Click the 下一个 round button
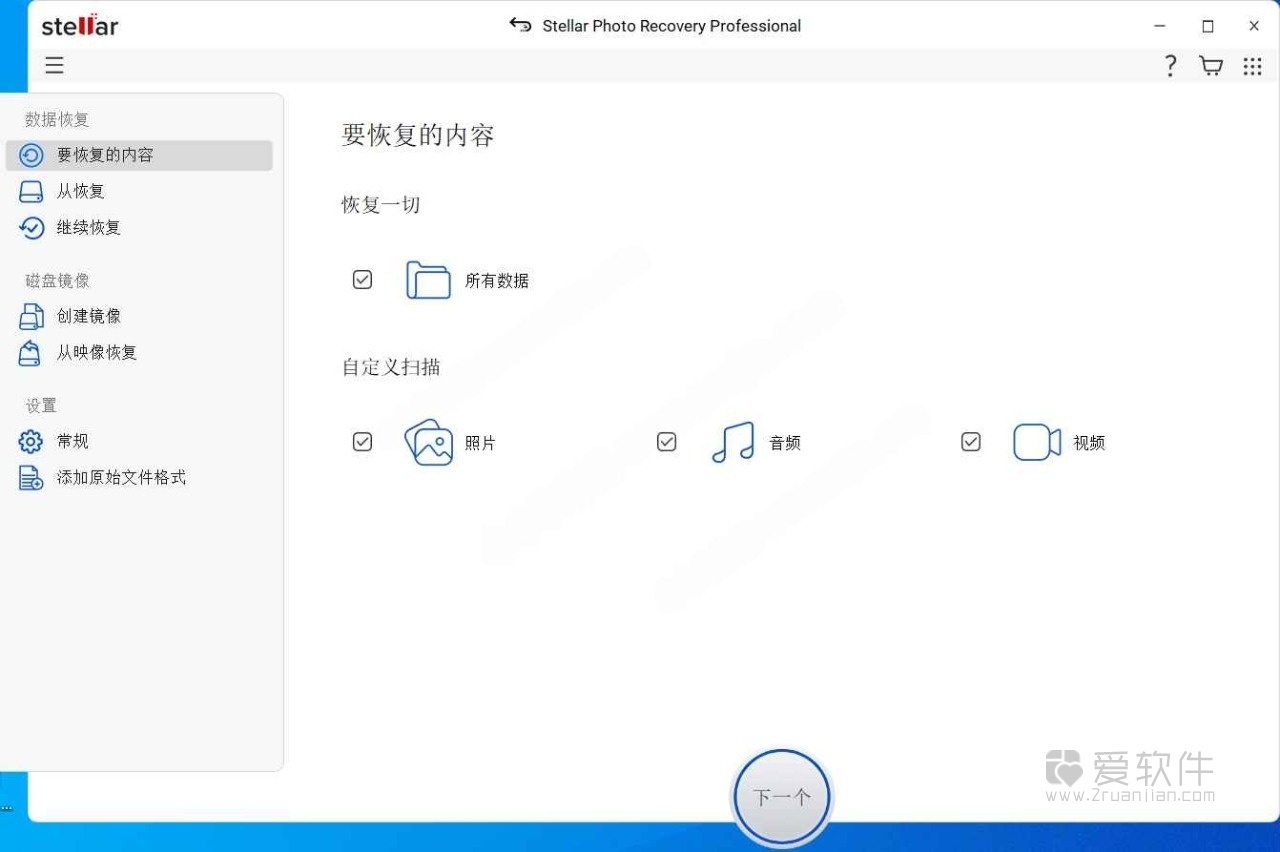 tap(781, 798)
